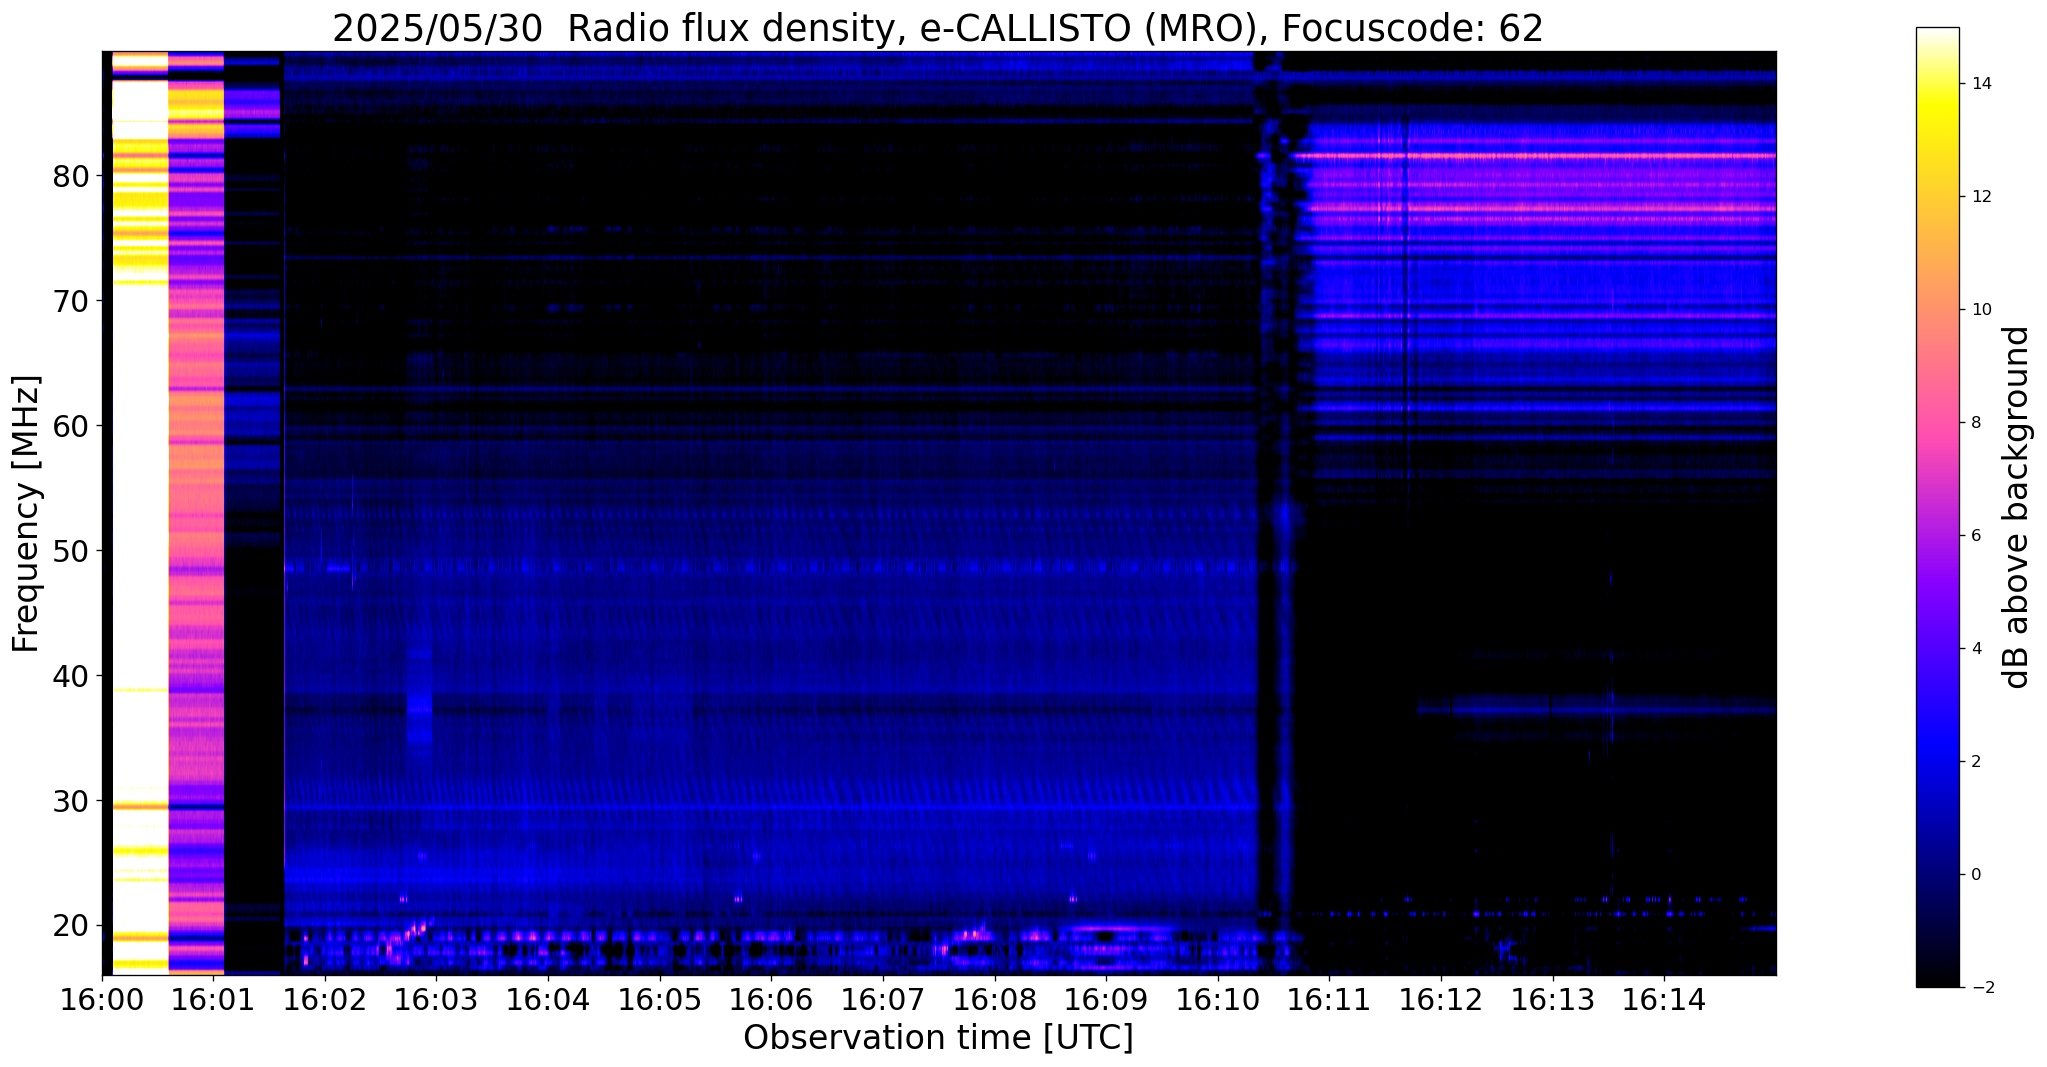Click the 70 MHz frequency tick label
This screenshot has width=2047, height=1067.
click(71, 301)
